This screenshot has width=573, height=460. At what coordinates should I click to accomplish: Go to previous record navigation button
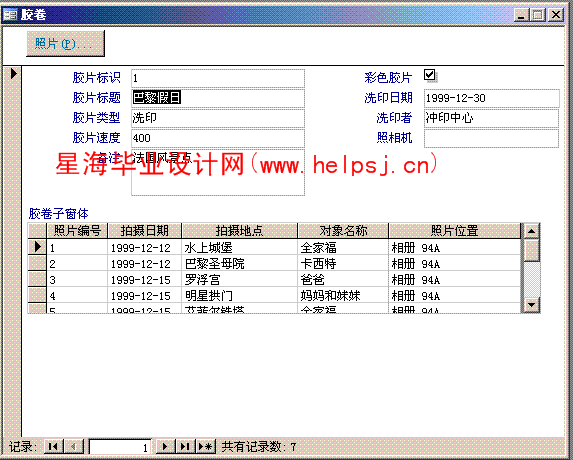coord(74,446)
